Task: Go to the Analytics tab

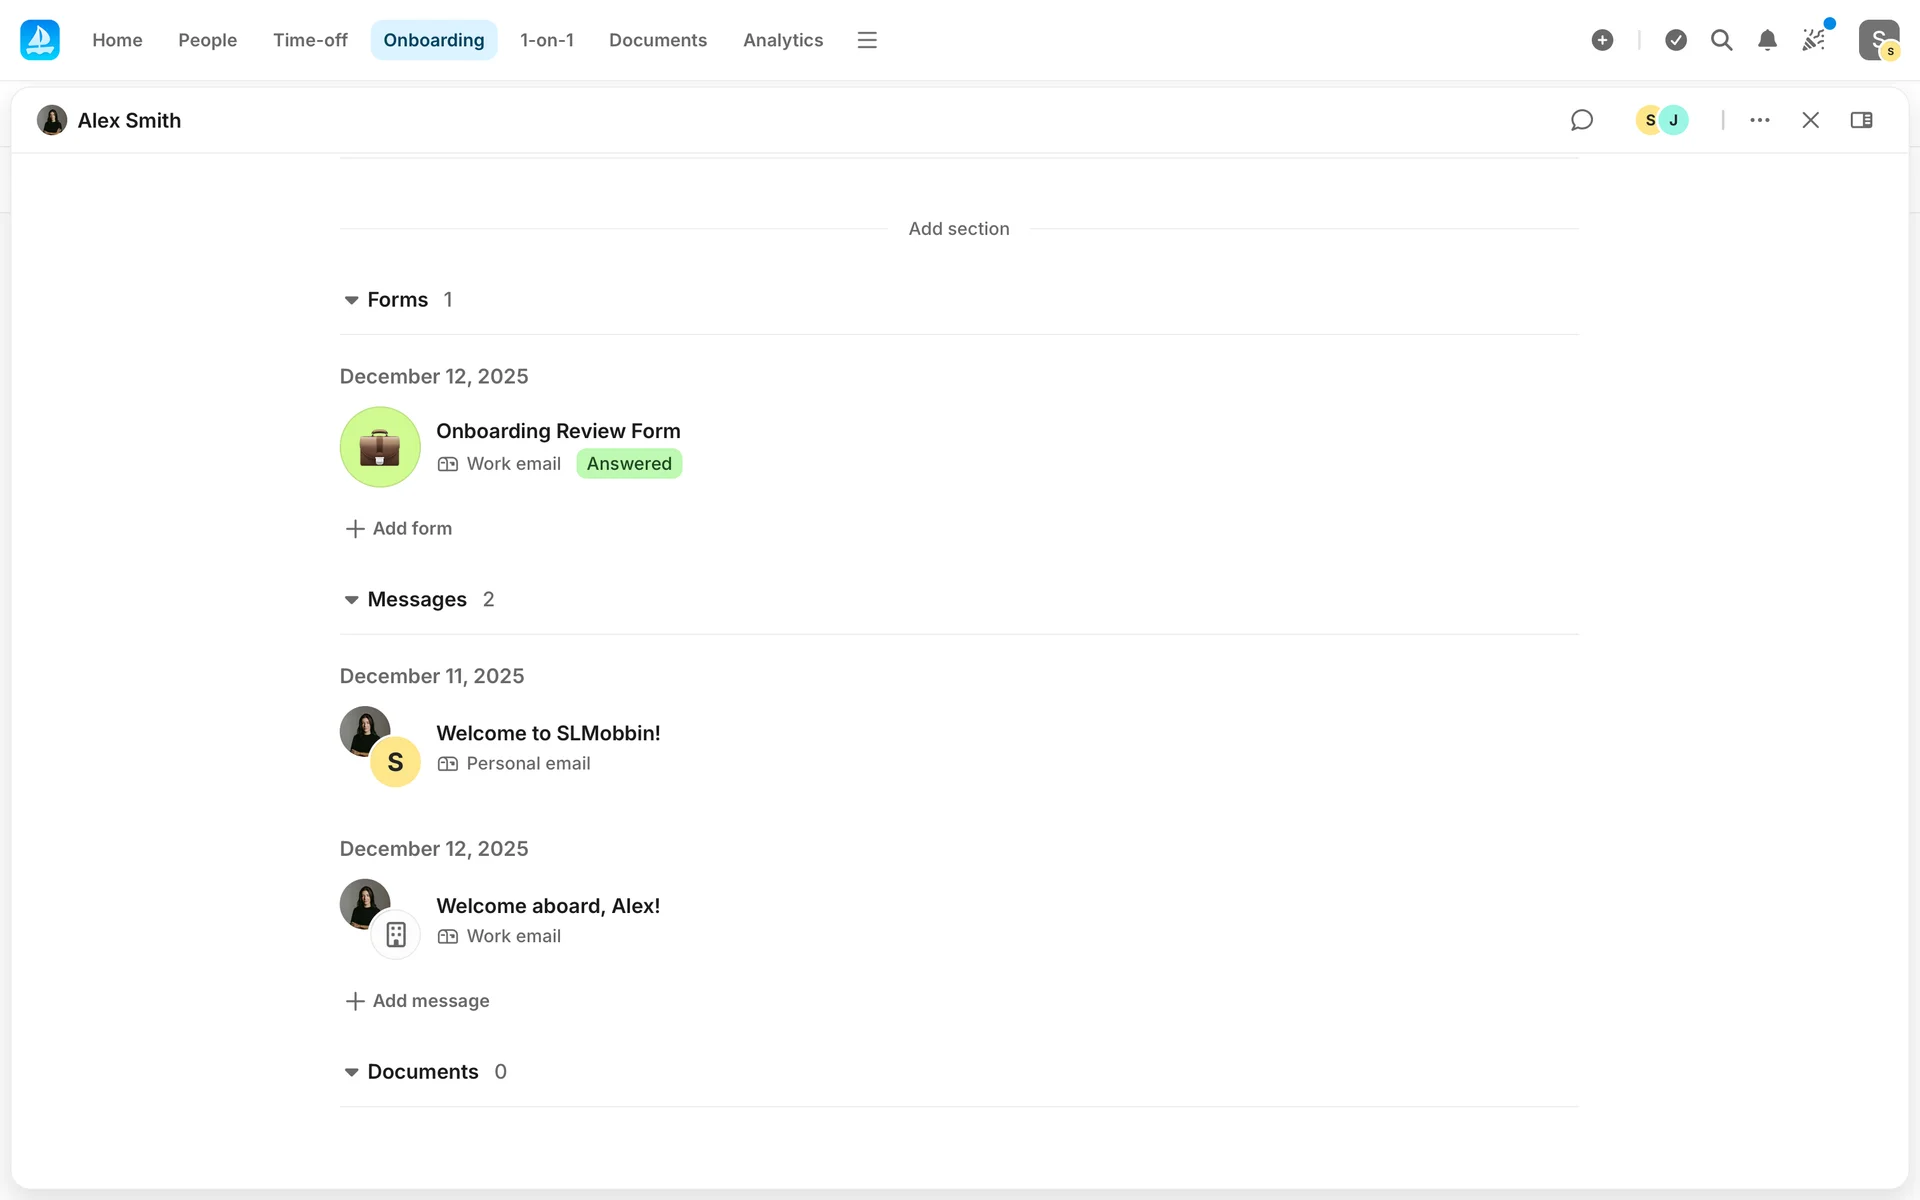Action: 782,40
